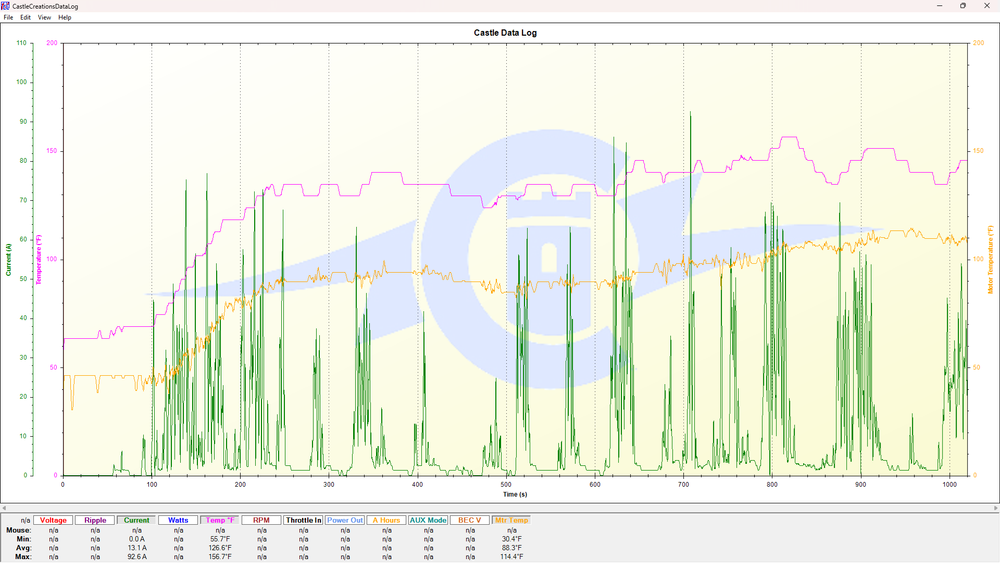Click the average temp value 126.6°F
This screenshot has width=1000, height=563.
(220, 548)
